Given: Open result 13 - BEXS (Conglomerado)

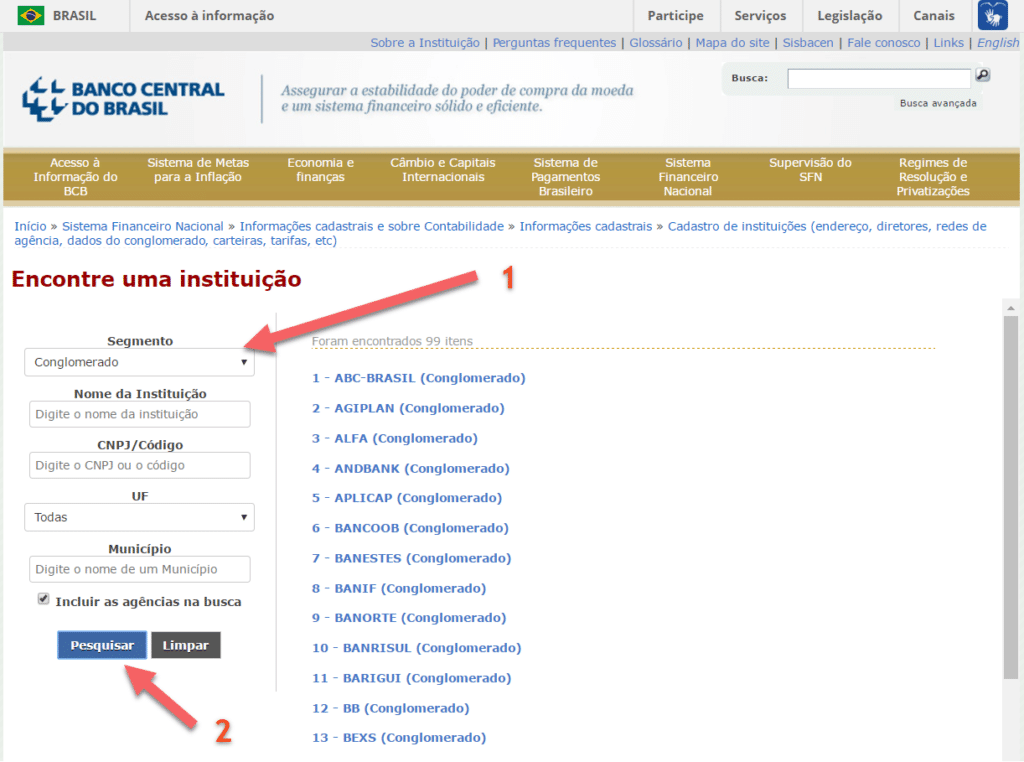Looking at the screenshot, I should (399, 737).
